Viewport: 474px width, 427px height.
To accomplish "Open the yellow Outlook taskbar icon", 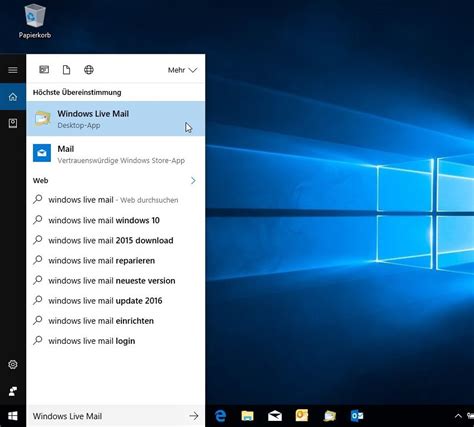I will (302, 416).
